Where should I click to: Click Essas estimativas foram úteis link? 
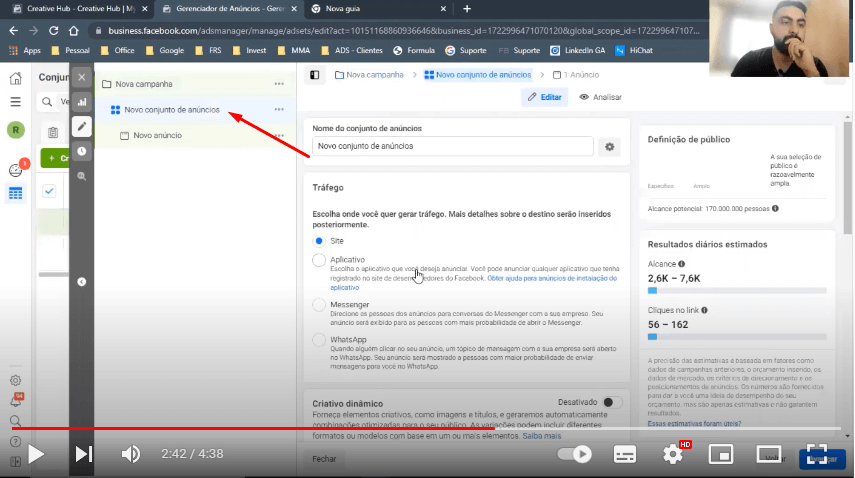point(694,423)
